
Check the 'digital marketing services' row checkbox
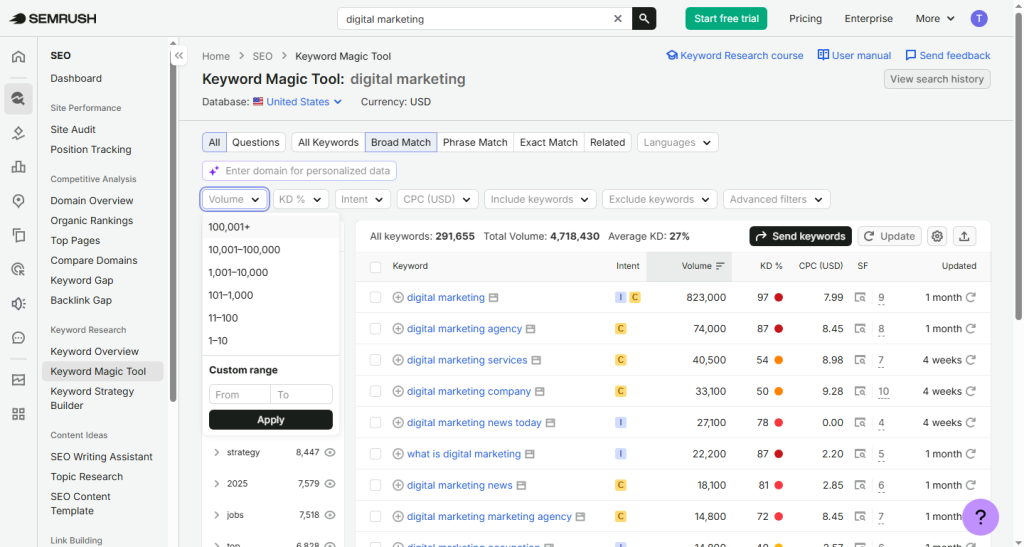click(376, 360)
